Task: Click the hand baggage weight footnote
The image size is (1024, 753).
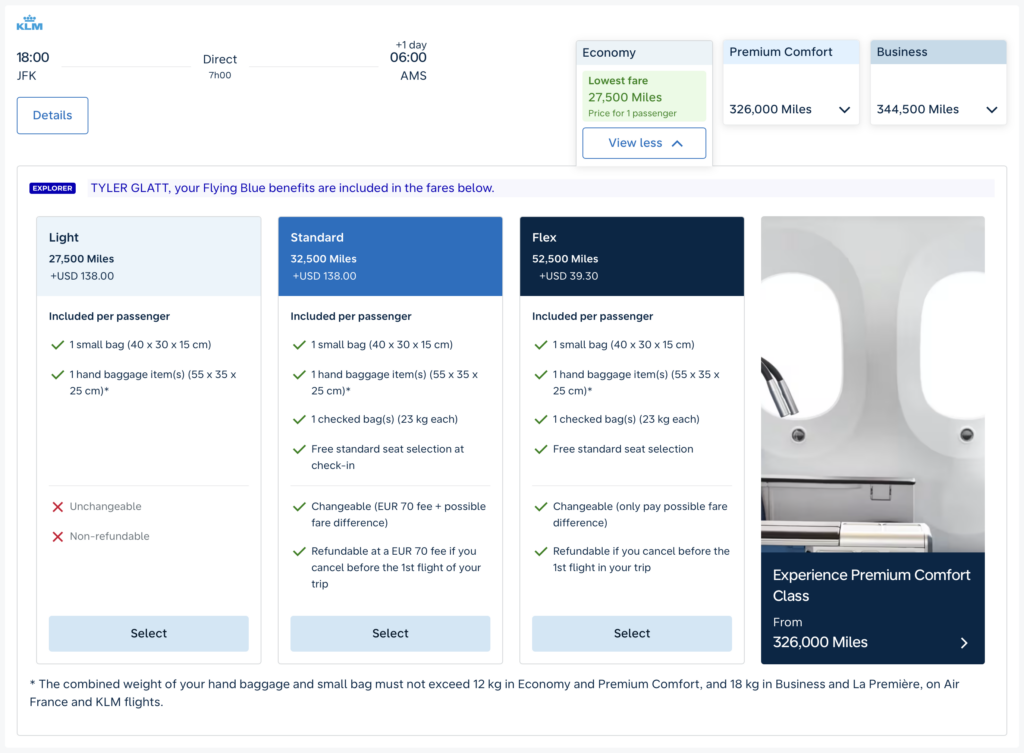Action: (494, 693)
